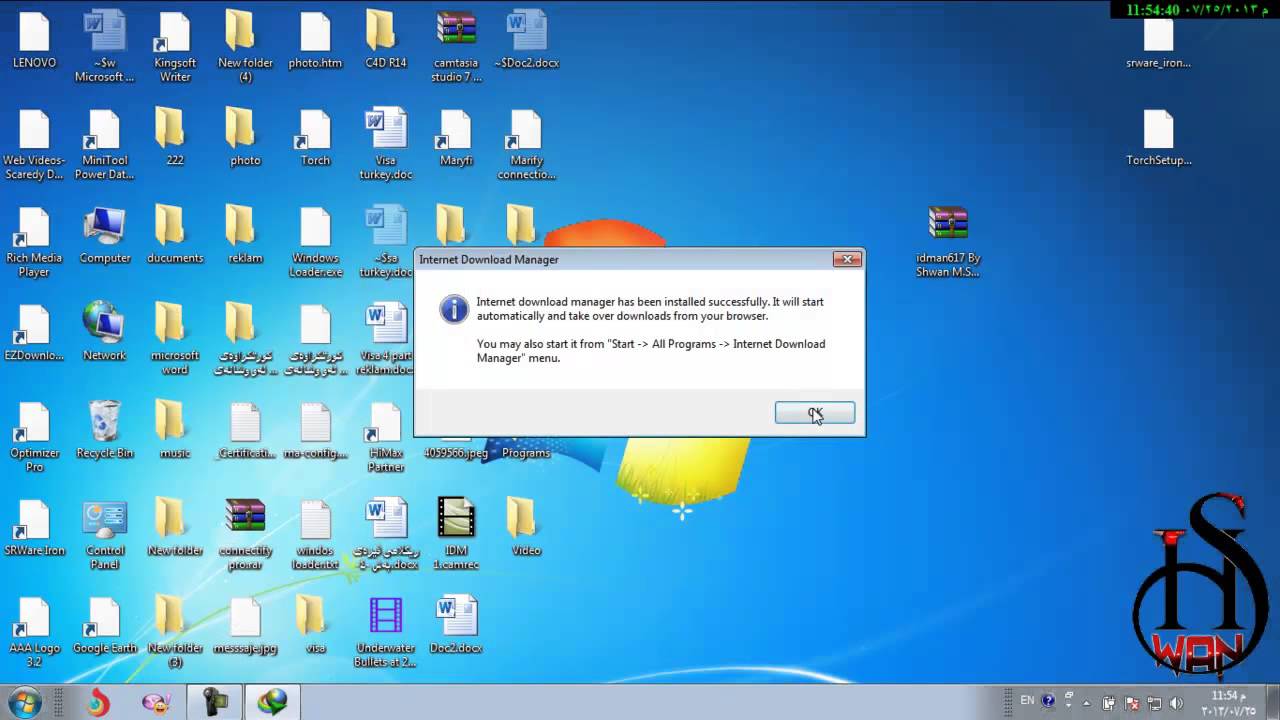The image size is (1280, 720).
Task: Select the windos loader.txt file
Action: click(x=315, y=535)
